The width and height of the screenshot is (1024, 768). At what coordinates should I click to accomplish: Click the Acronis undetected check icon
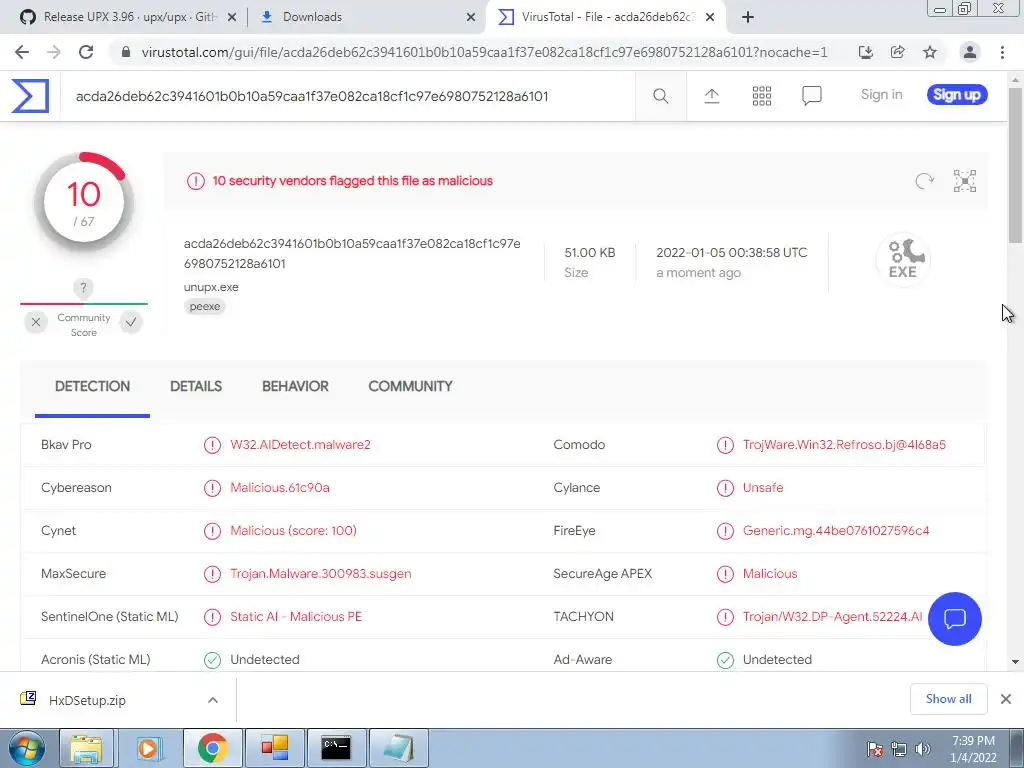212,660
